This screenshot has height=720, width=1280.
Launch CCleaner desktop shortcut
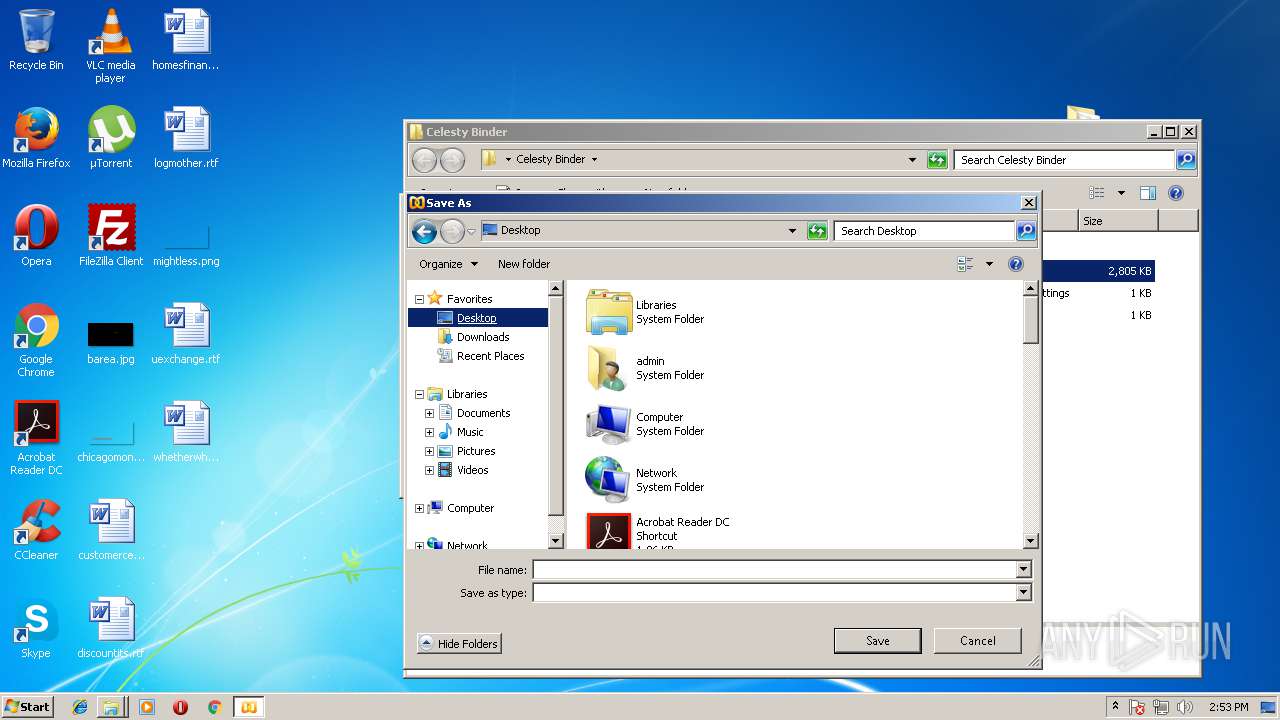pos(36,530)
